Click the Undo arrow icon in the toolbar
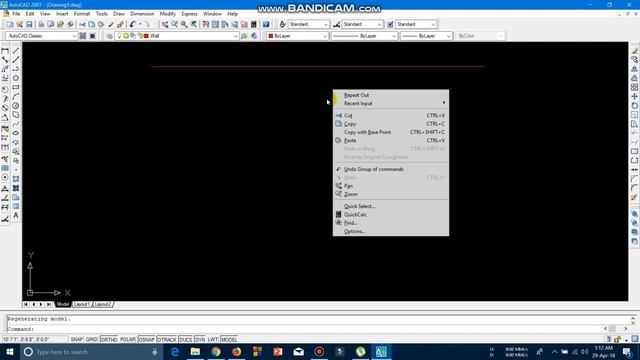Screen dimensions: 640x360 tap(132, 24)
